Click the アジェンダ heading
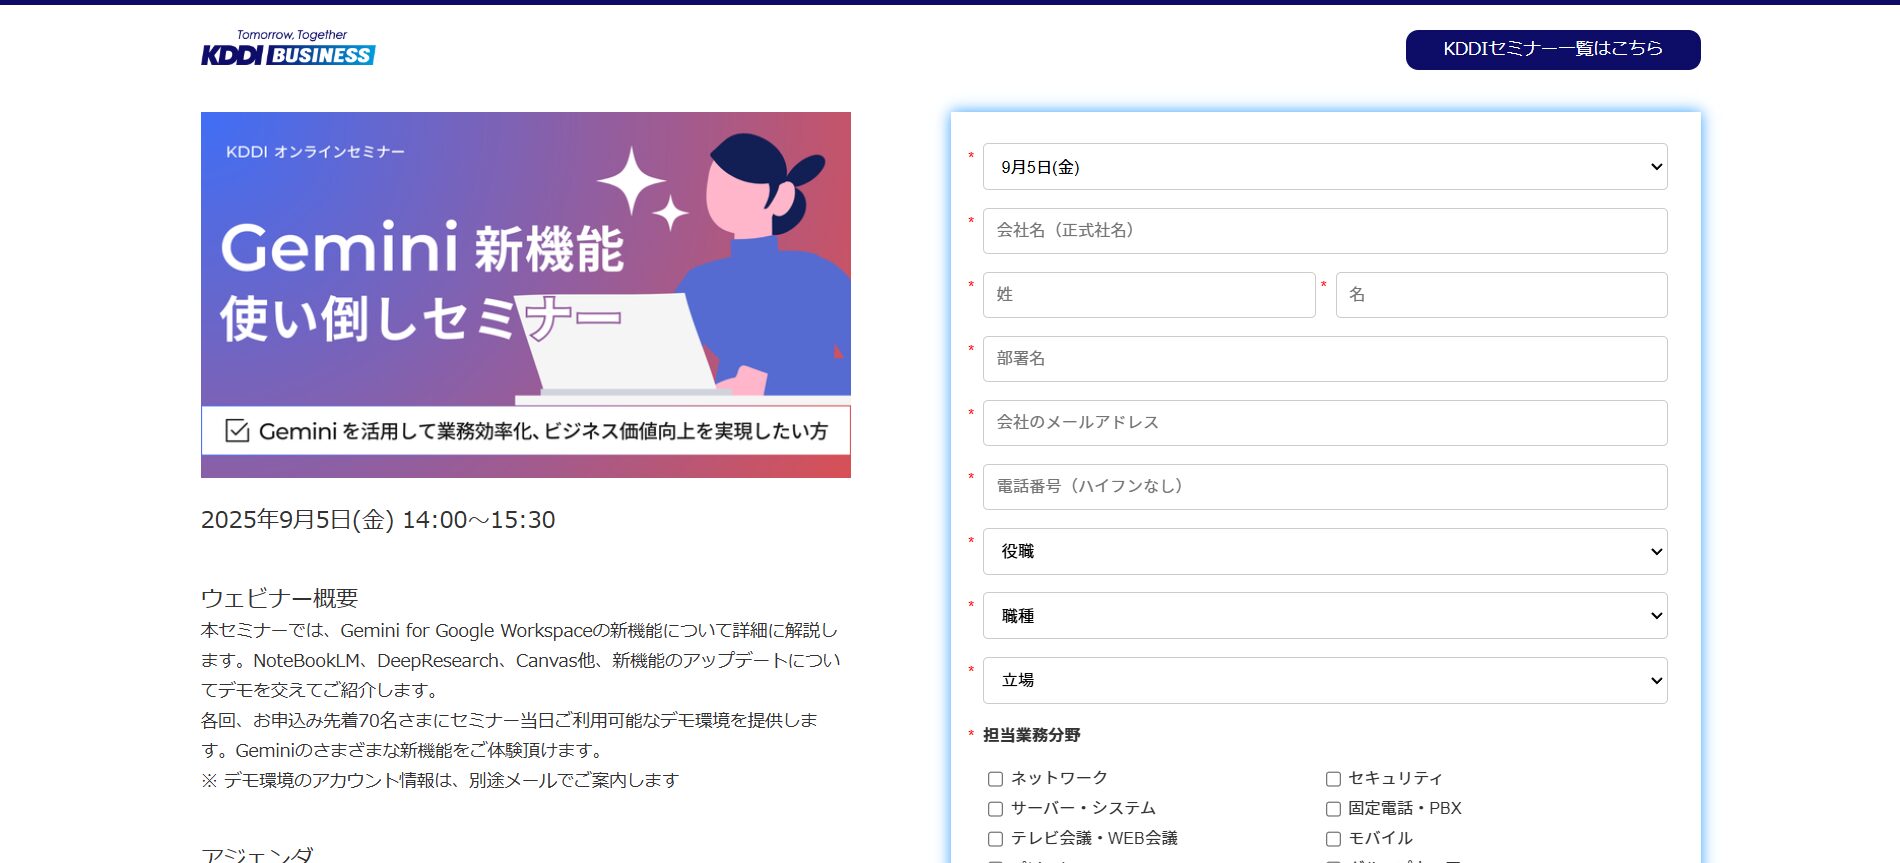This screenshot has height=863, width=1900. (257, 855)
